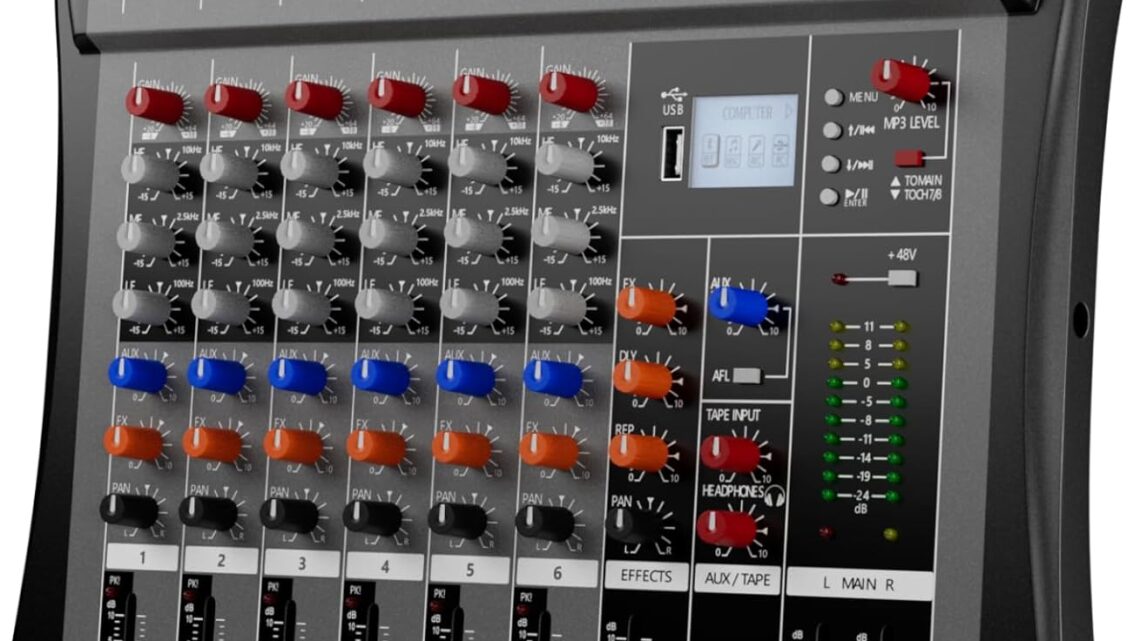Click the channel 6 HF knob

(565, 163)
